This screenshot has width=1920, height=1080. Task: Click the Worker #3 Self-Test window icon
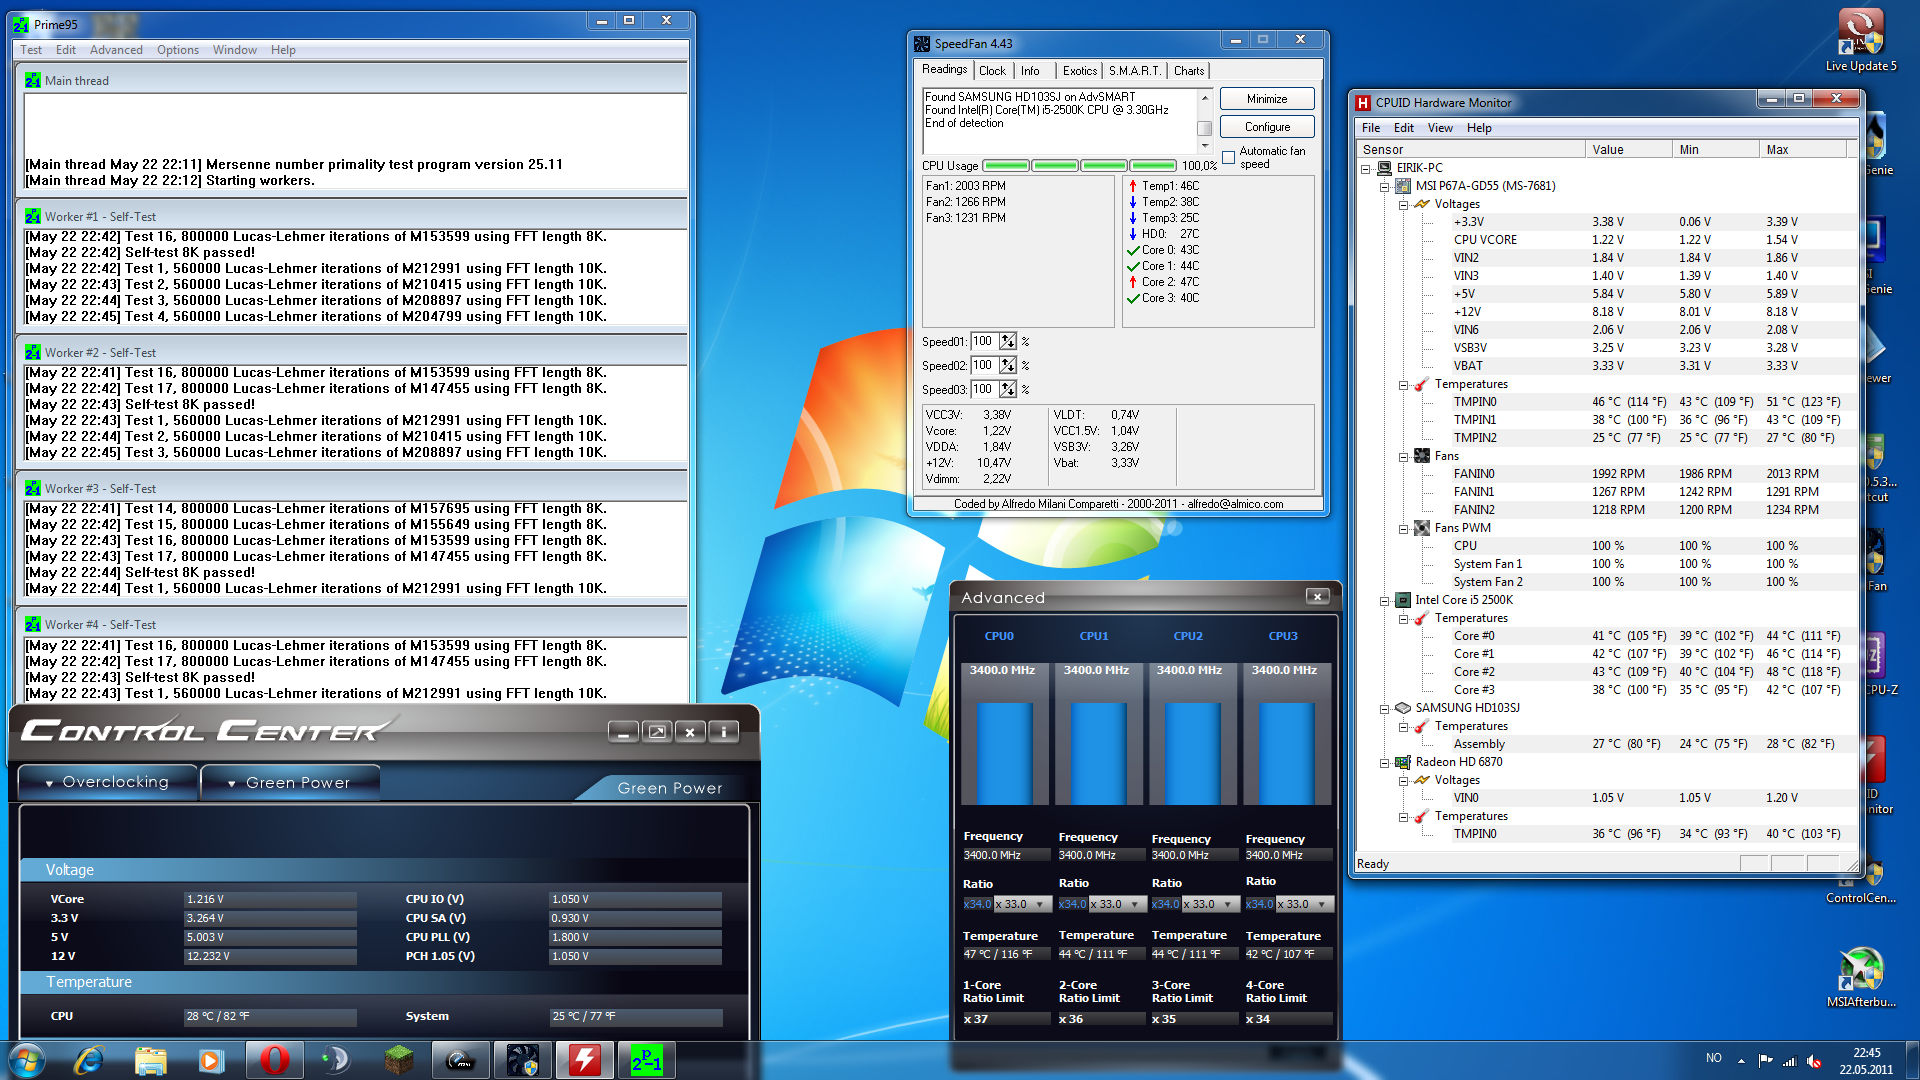[x=33, y=488]
